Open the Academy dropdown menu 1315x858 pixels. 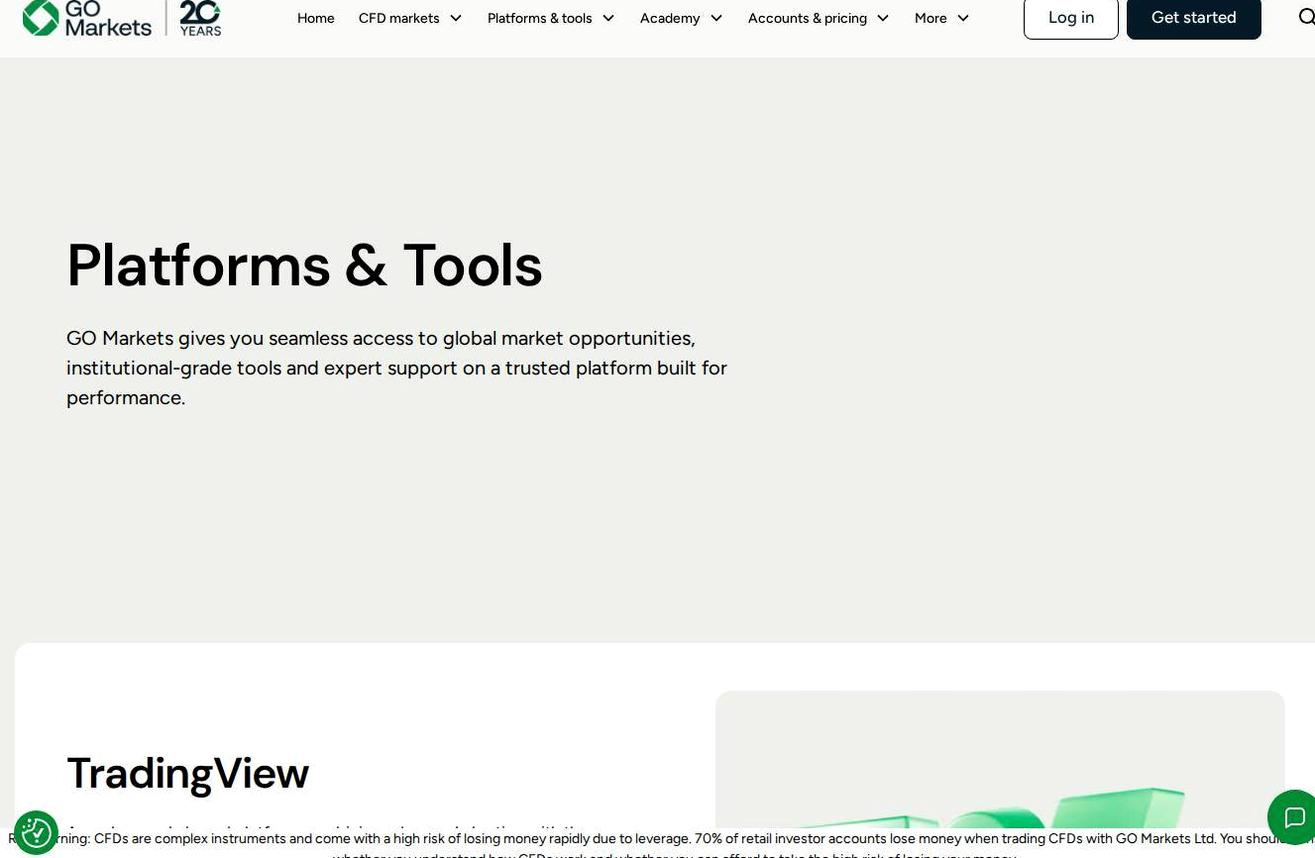click(x=681, y=18)
